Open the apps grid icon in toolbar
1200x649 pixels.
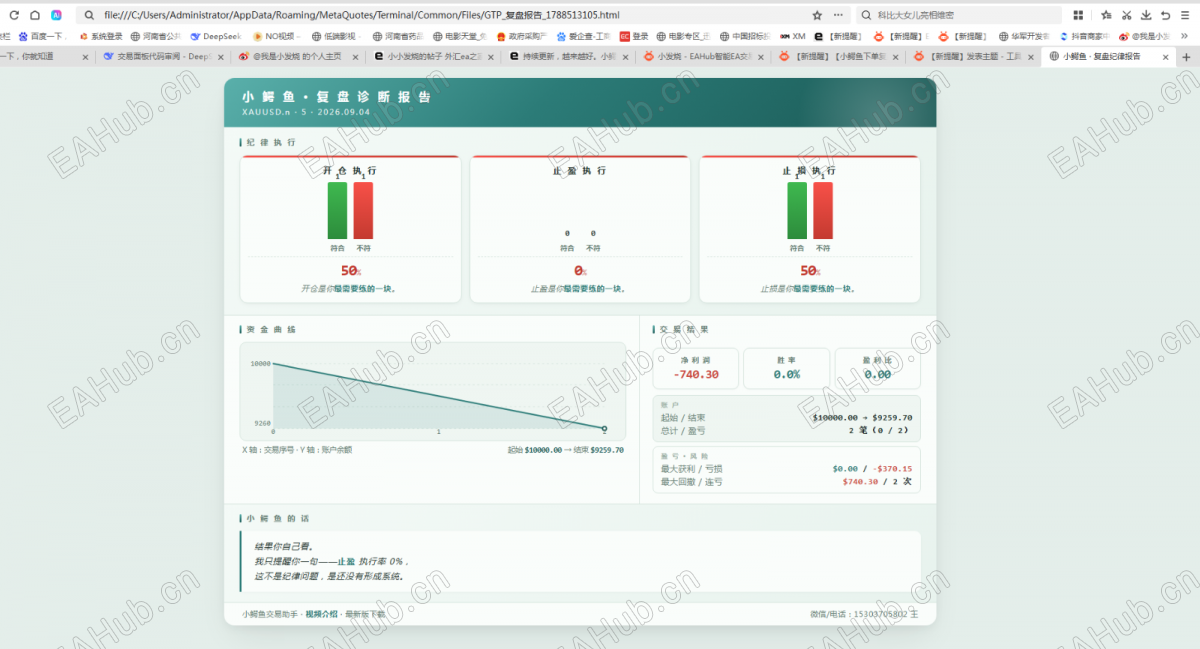(x=1078, y=15)
